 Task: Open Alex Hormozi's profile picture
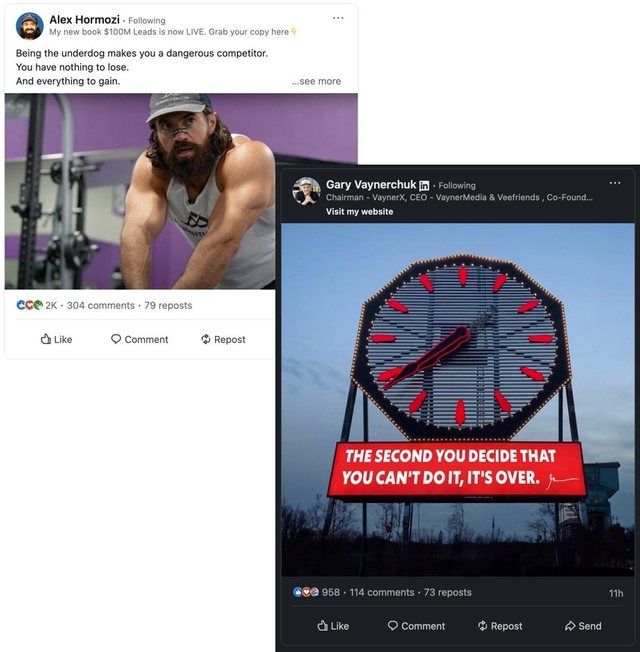[x=29, y=25]
